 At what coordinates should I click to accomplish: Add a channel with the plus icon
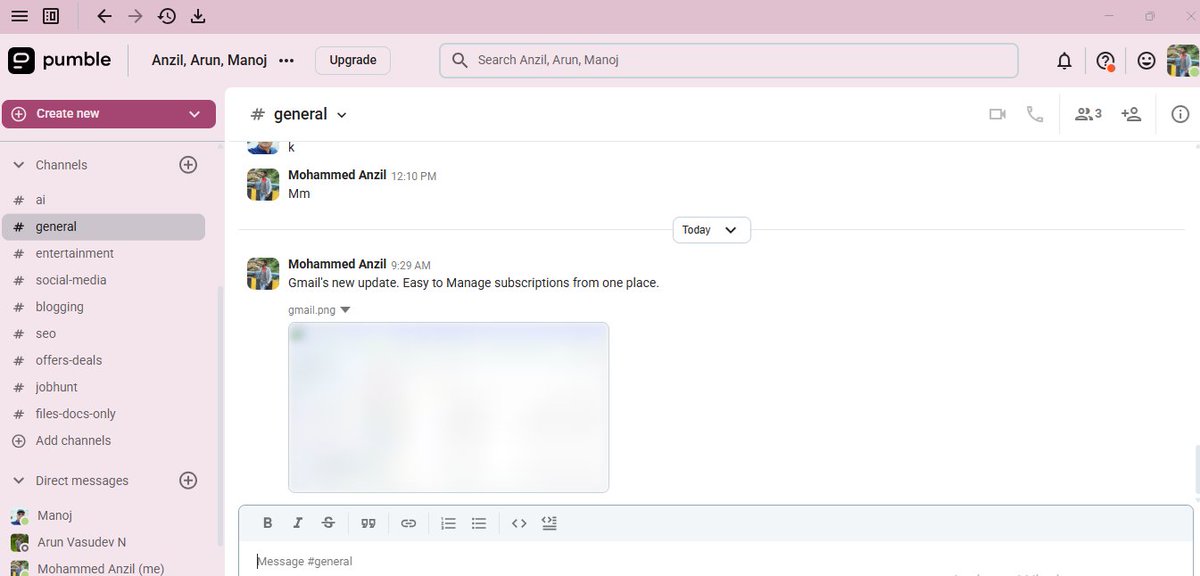[188, 165]
